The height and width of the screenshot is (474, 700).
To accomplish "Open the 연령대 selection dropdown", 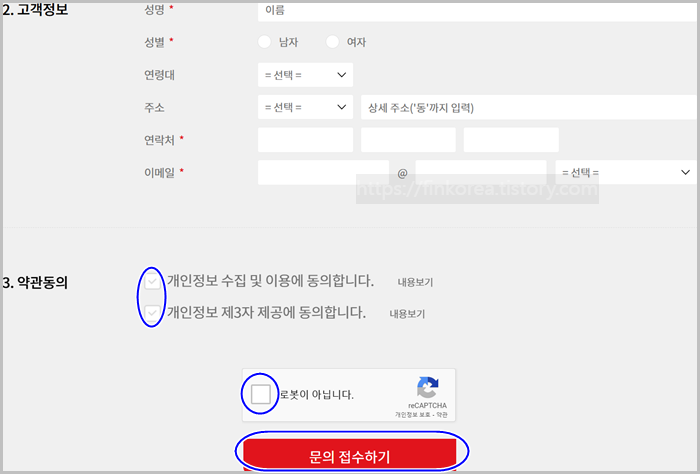I will pyautogui.click(x=305, y=75).
